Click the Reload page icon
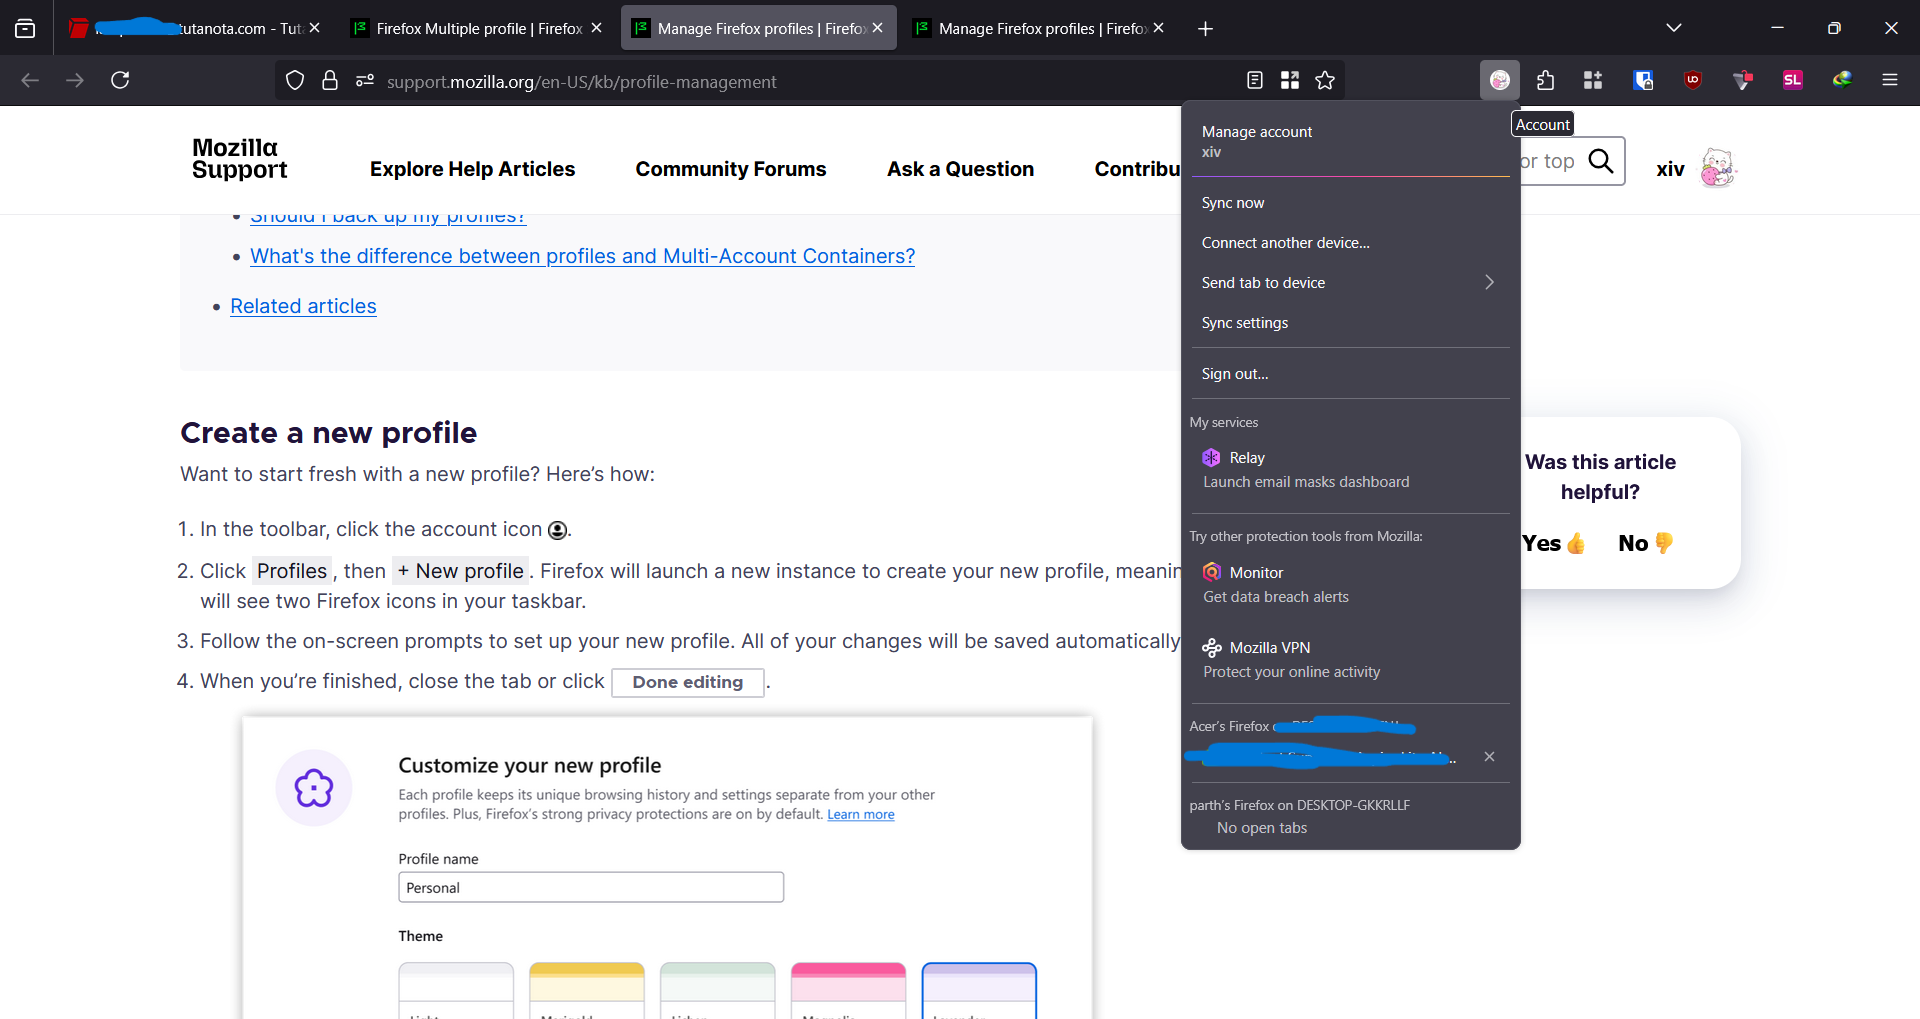 tap(120, 80)
